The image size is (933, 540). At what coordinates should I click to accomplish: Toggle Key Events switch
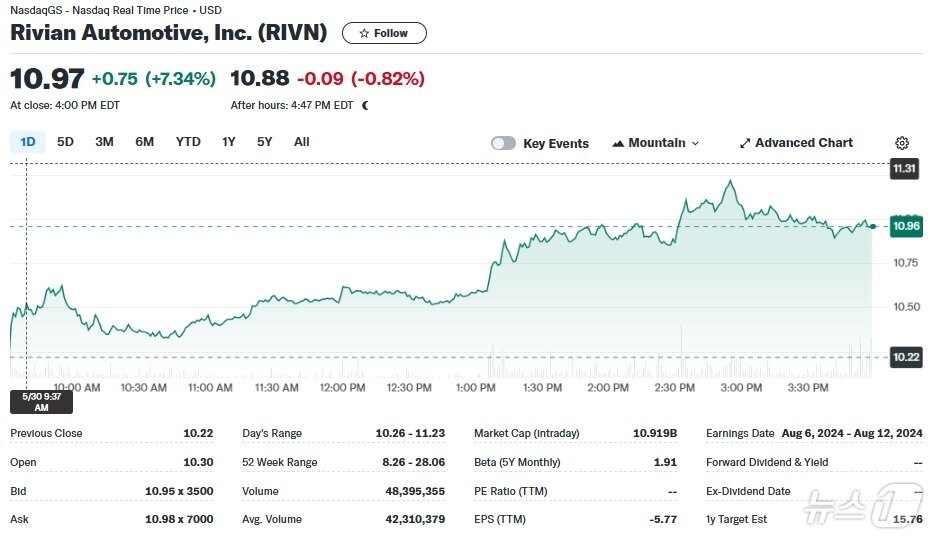pyautogui.click(x=503, y=143)
